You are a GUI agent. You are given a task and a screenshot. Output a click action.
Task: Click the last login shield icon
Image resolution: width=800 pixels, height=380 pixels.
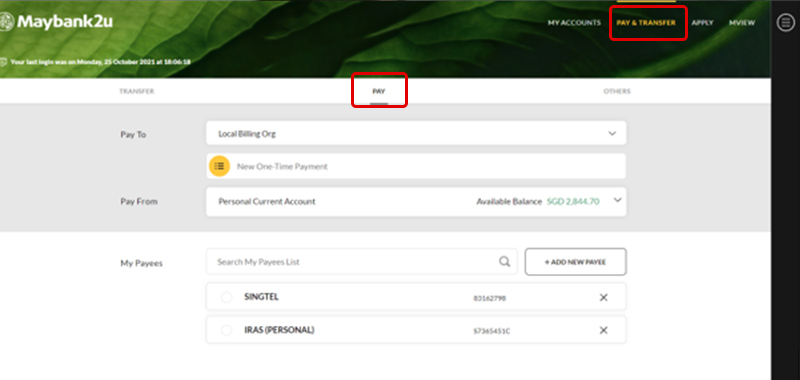pyautogui.click(x=4, y=62)
